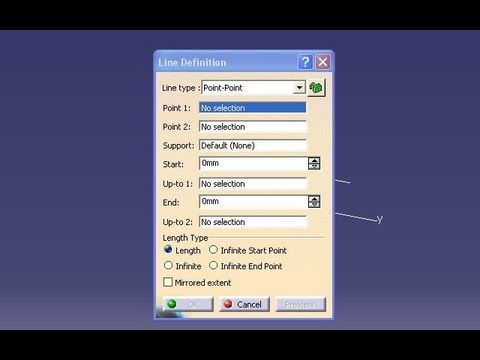This screenshot has height=360, width=480.
Task: Enable the Mirrored extent checkbox
Action: [168, 282]
